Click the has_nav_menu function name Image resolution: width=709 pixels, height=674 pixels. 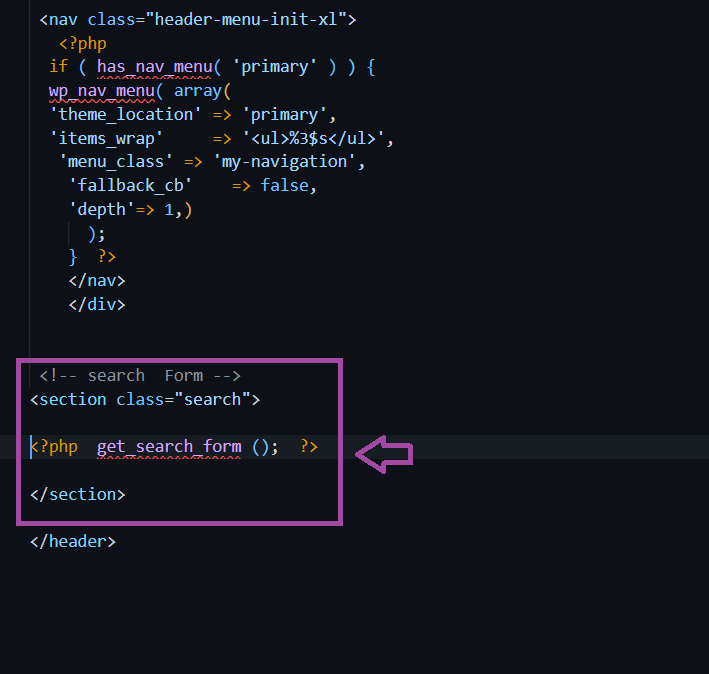click(154, 67)
